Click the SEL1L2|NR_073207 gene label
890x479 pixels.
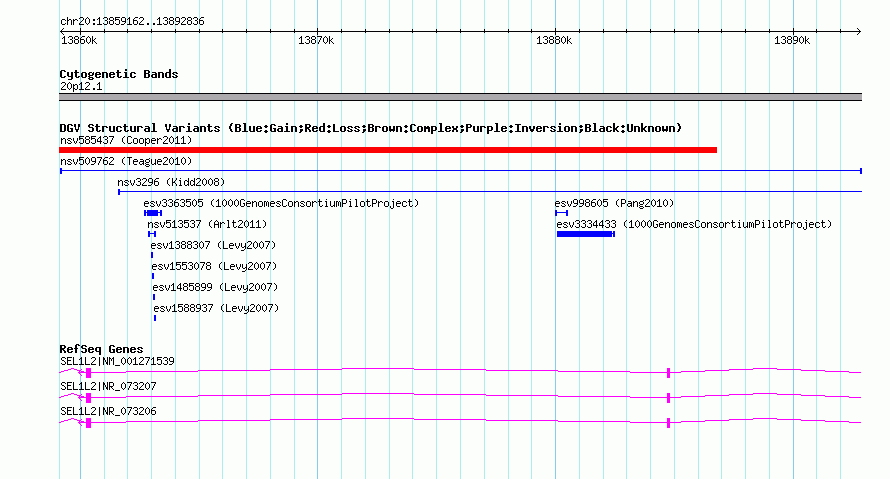(108, 386)
